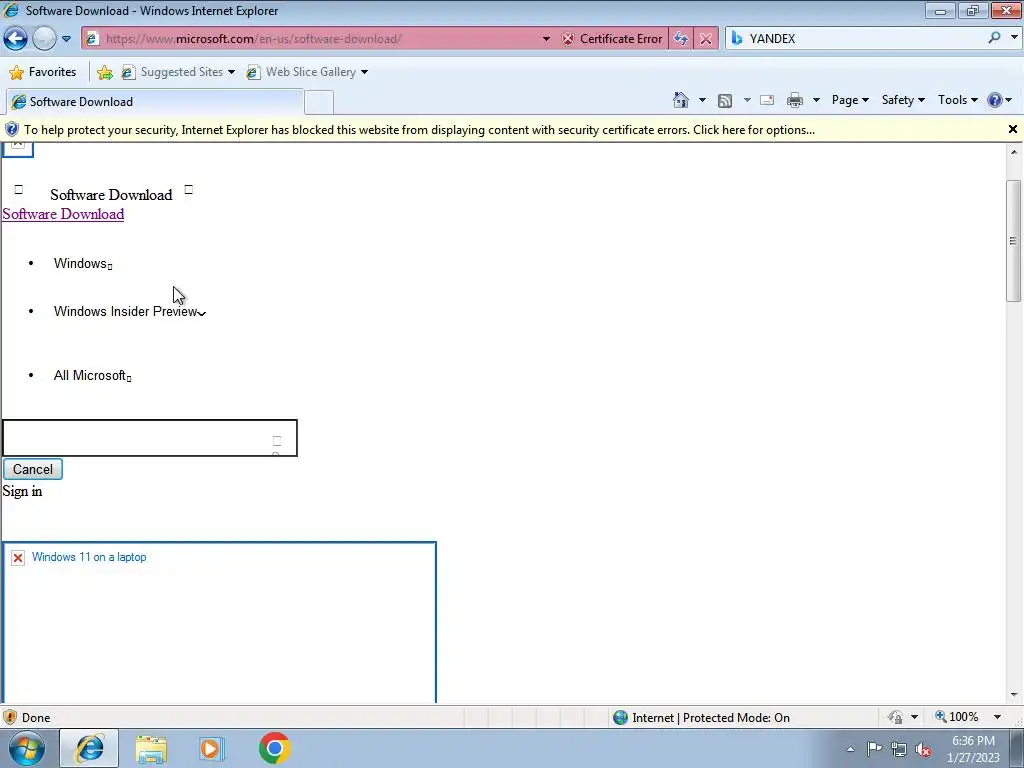Screen dimensions: 1024x768
Task: Click the search magnifier icon
Action: coord(994,38)
